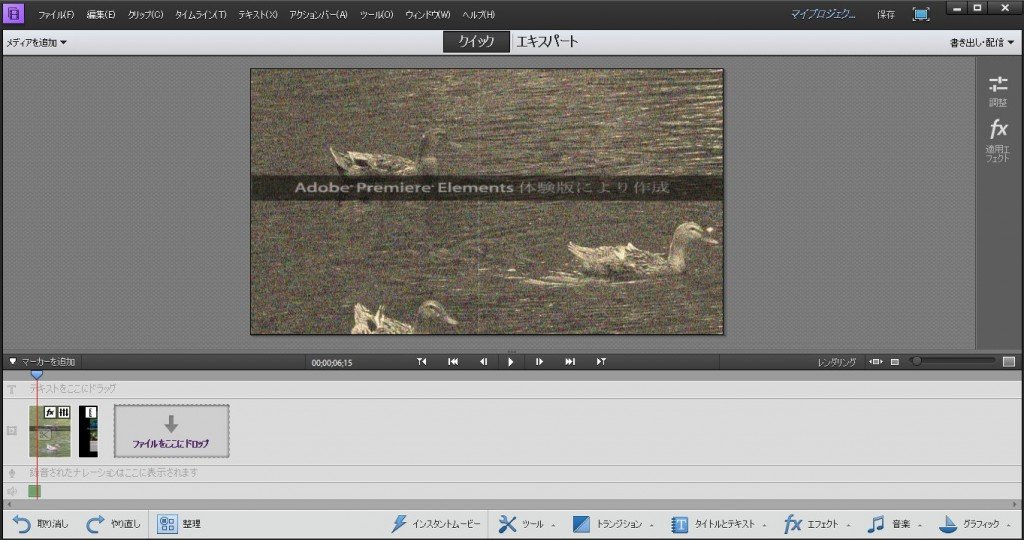Click the fit-to-timeline icon beside レンダリング
This screenshot has height=540, width=1024.
pos(876,362)
